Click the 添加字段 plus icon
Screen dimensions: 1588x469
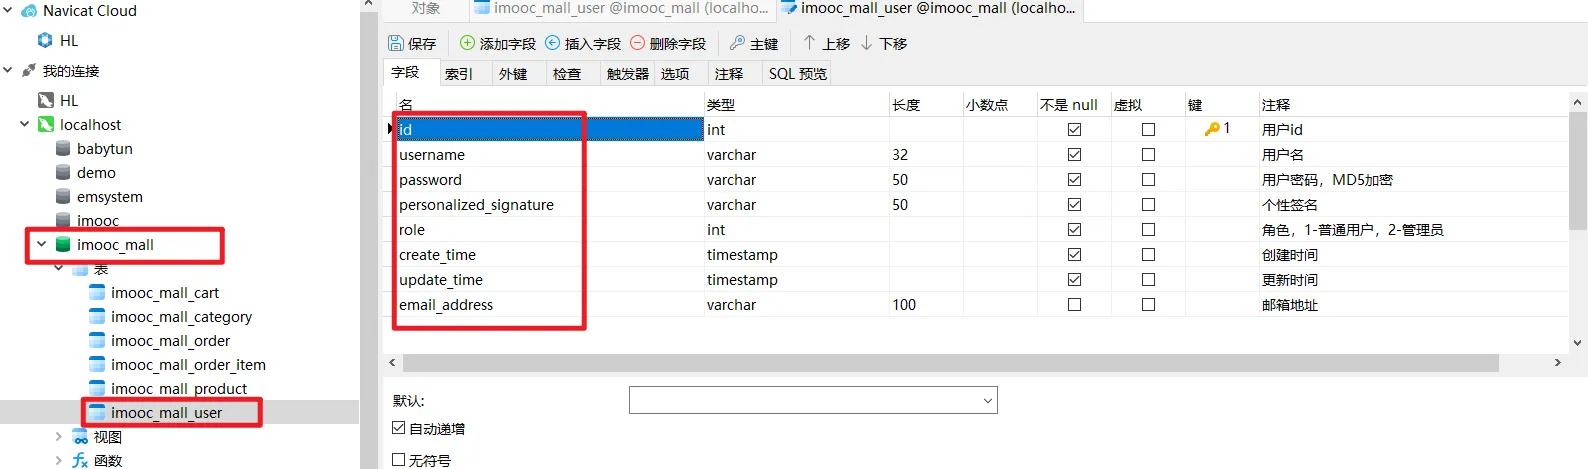pyautogui.click(x=467, y=43)
